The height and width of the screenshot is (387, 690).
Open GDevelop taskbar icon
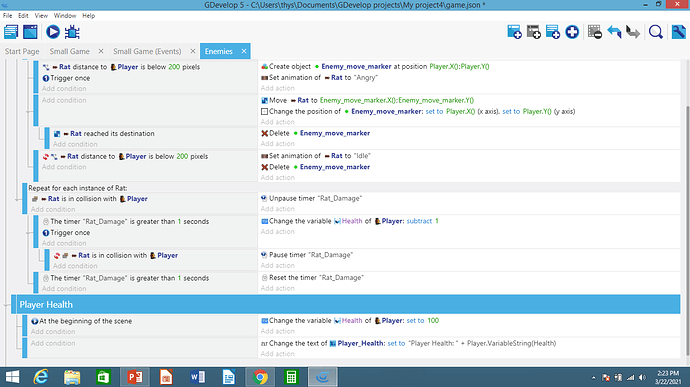click(323, 377)
